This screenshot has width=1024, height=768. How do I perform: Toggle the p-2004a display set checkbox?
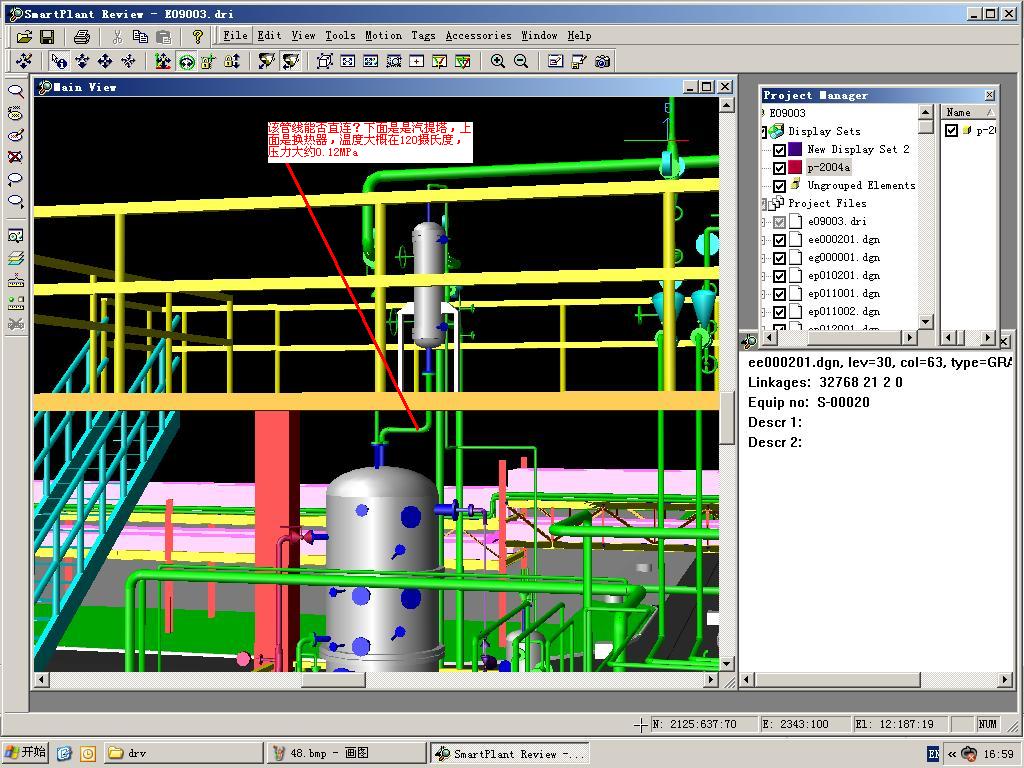pos(779,168)
